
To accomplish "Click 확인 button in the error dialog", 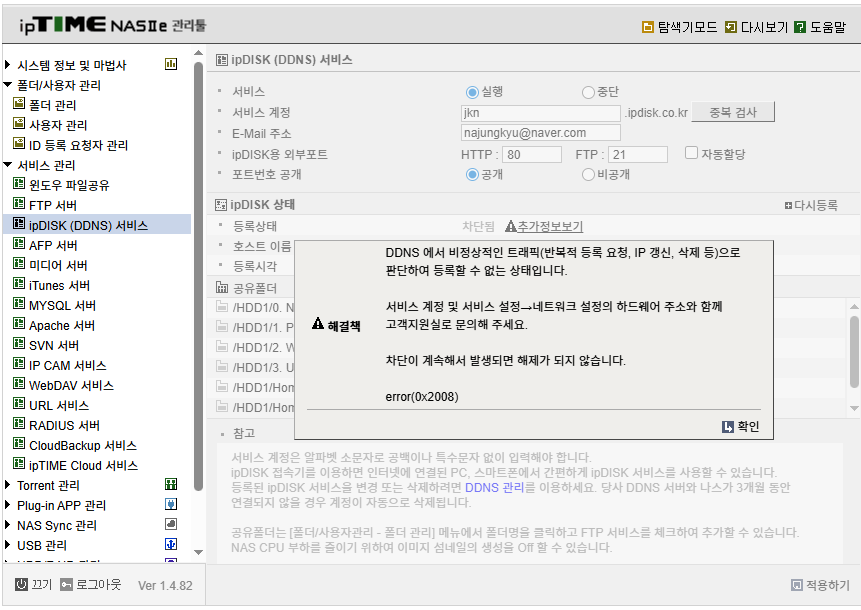I will coord(740,427).
